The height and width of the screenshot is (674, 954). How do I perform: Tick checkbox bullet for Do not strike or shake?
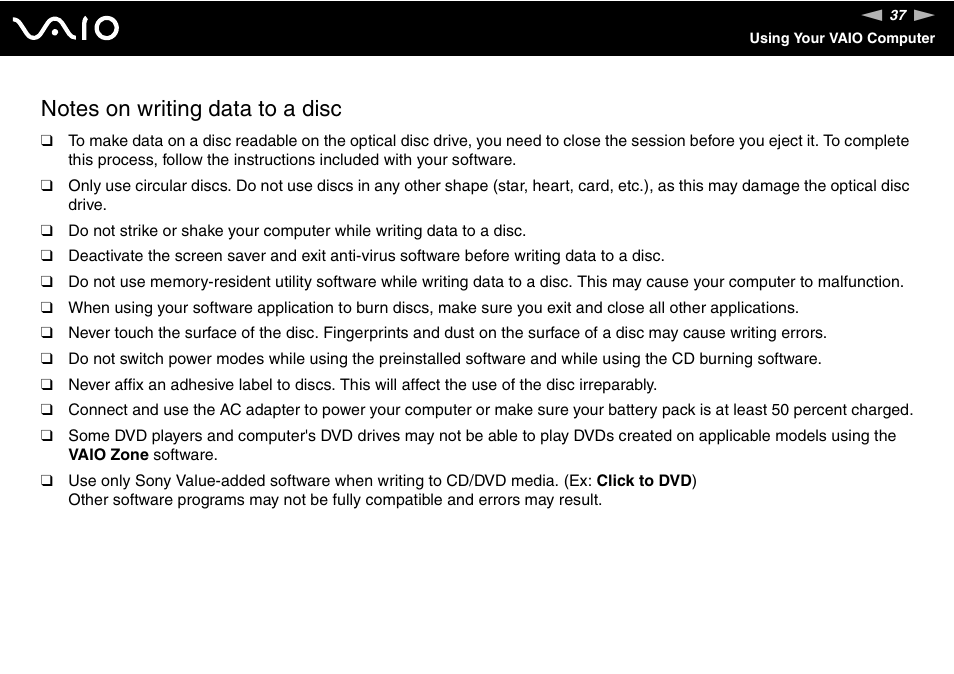[47, 231]
